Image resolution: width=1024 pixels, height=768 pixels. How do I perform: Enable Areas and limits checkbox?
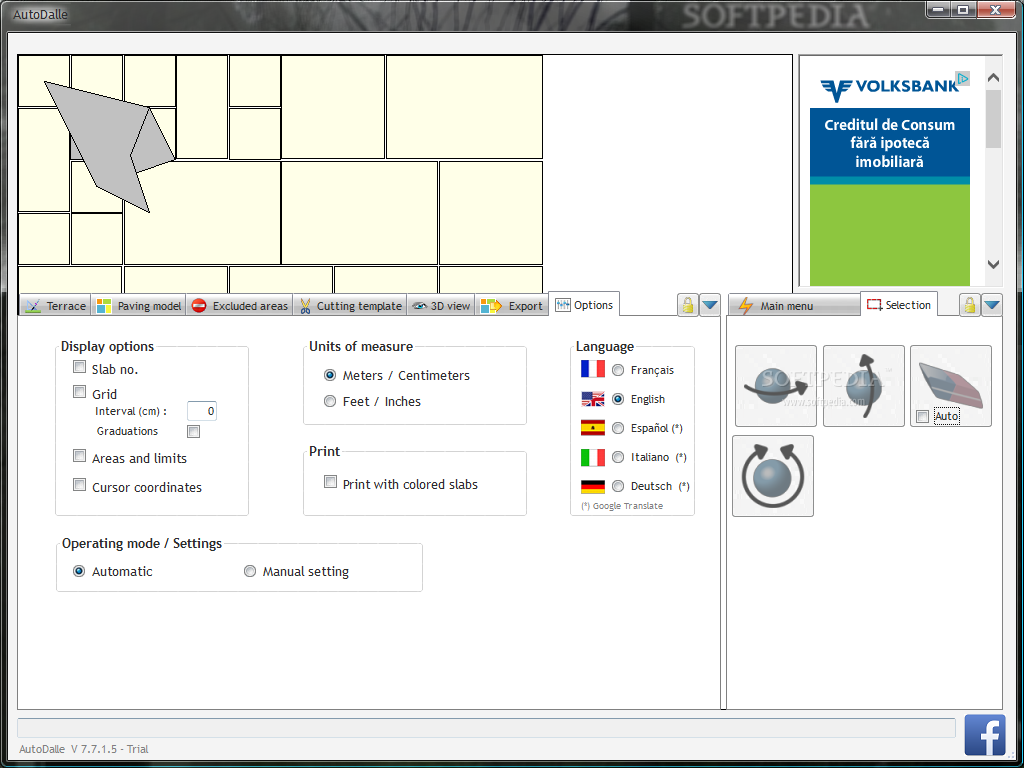80,456
